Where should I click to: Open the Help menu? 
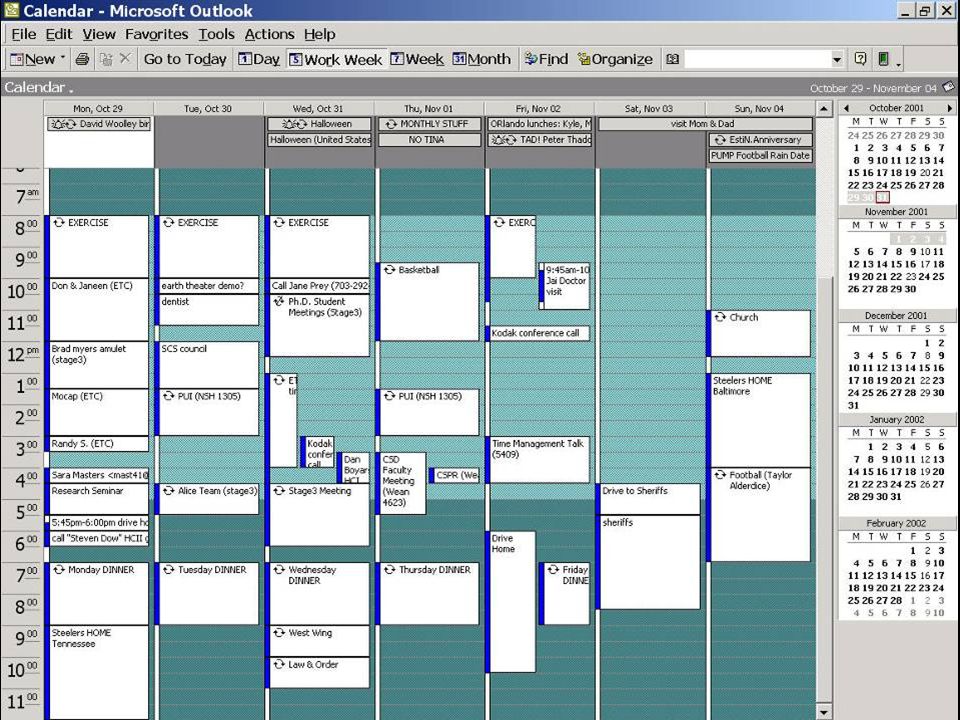coord(320,34)
